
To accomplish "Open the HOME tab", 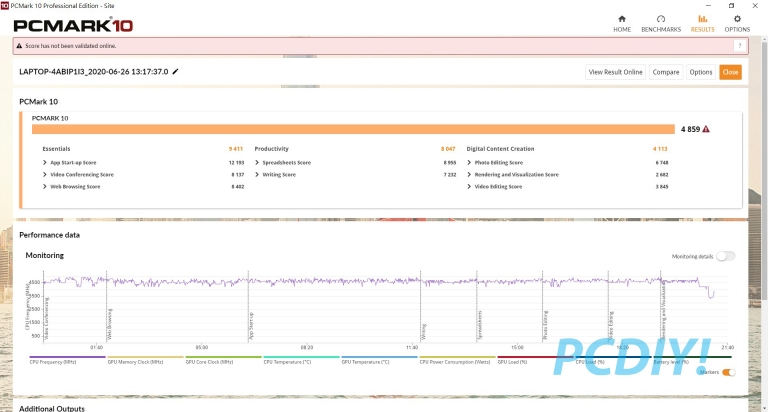I will tap(622, 24).
